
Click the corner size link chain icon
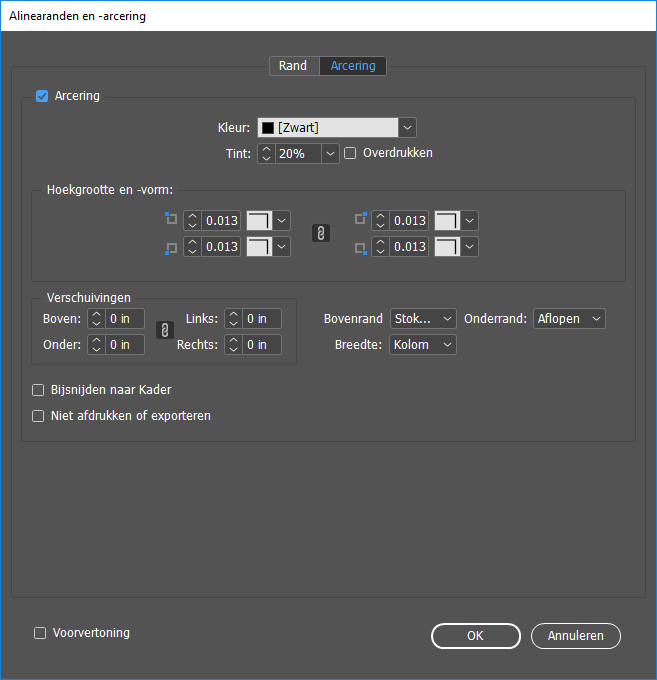tap(321, 233)
